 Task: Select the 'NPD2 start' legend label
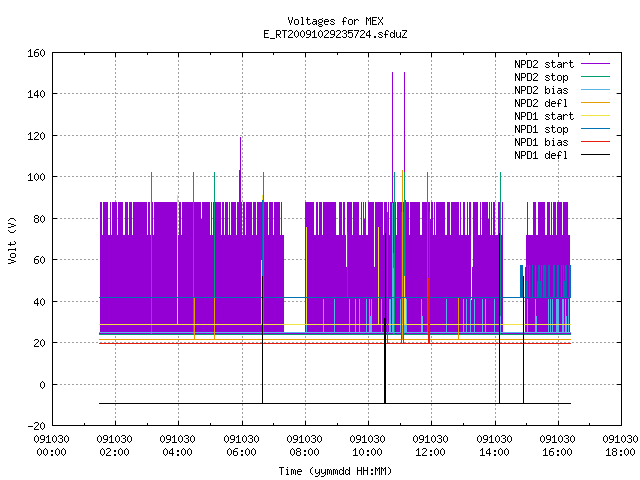(544, 64)
